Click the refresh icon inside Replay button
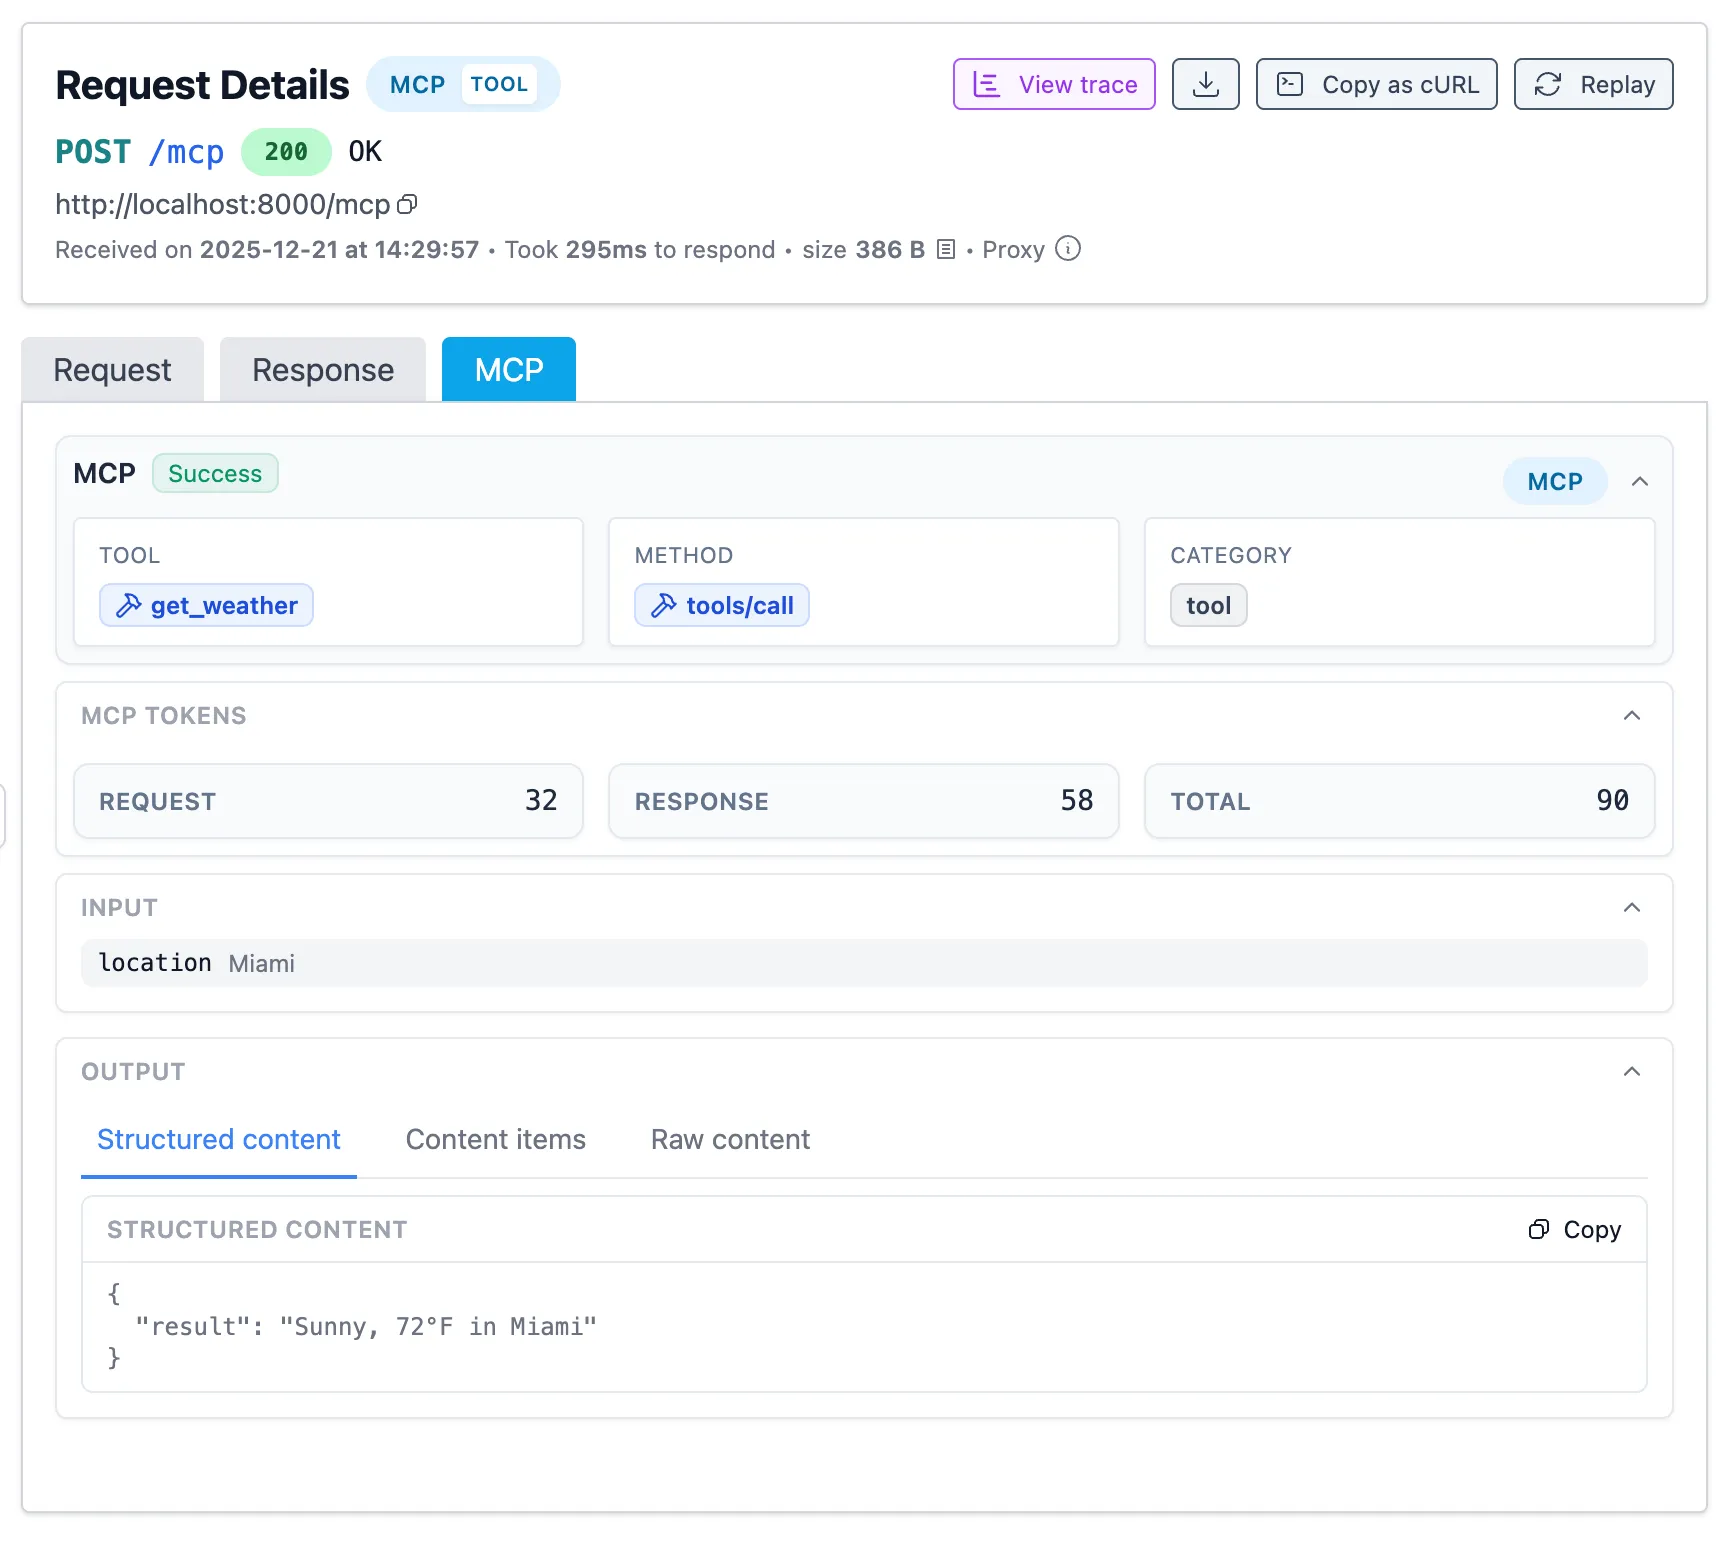Image resolution: width=1732 pixels, height=1542 pixels. pyautogui.click(x=1548, y=84)
